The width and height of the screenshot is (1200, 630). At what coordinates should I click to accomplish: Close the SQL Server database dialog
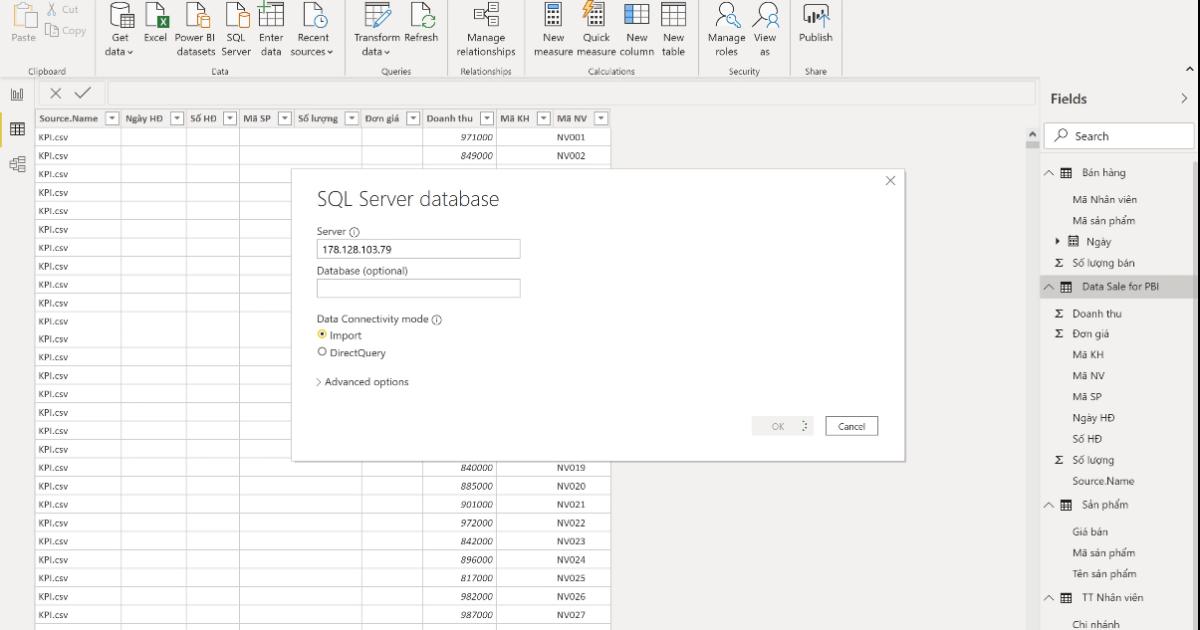pyautogui.click(x=890, y=181)
